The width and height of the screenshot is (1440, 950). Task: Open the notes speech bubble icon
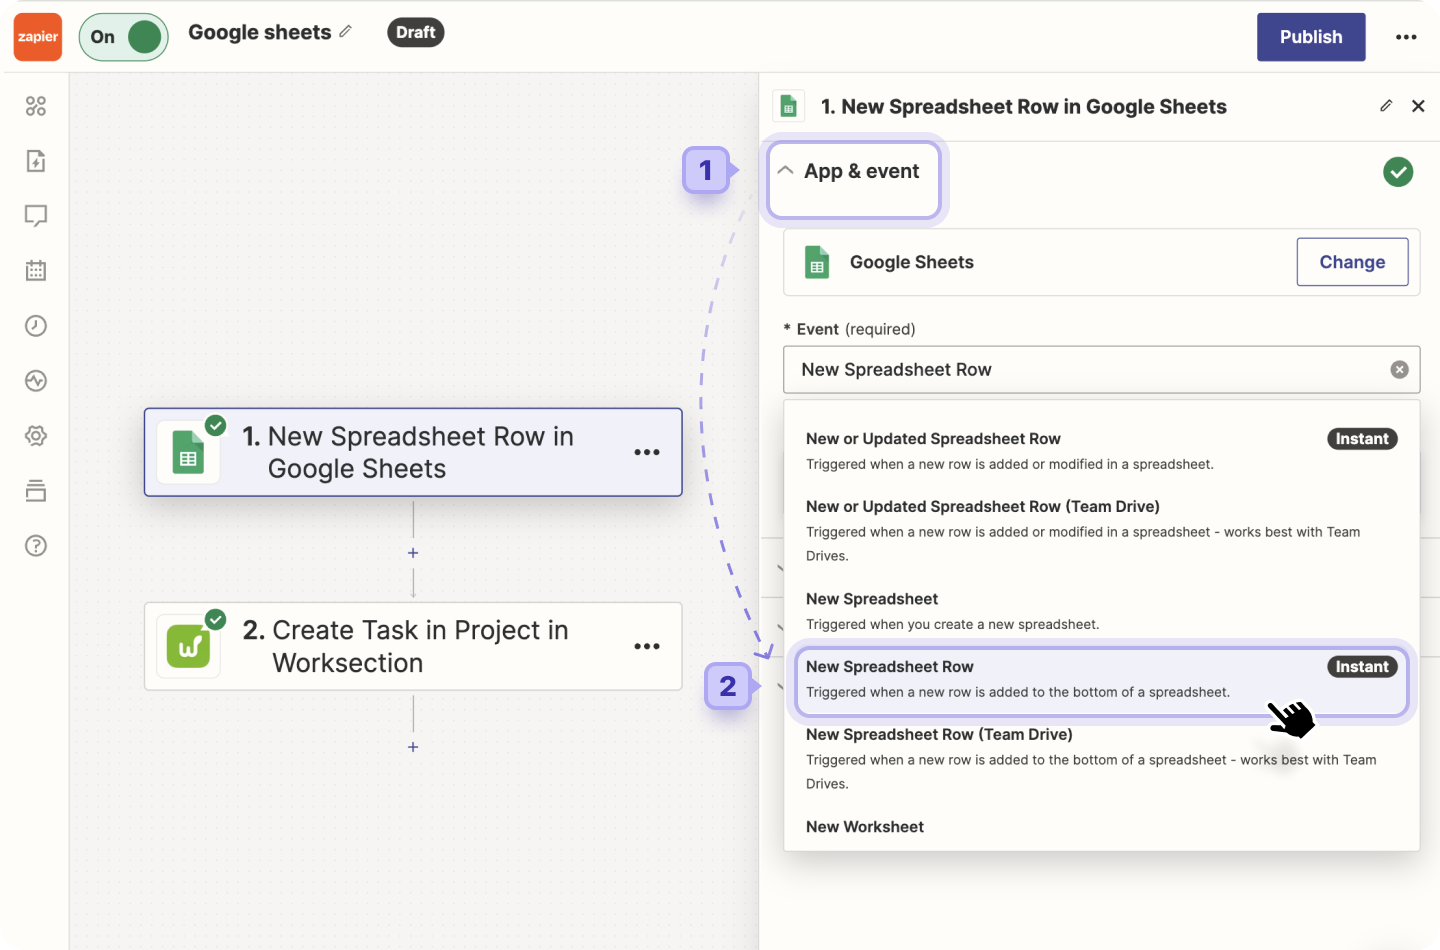click(x=36, y=215)
